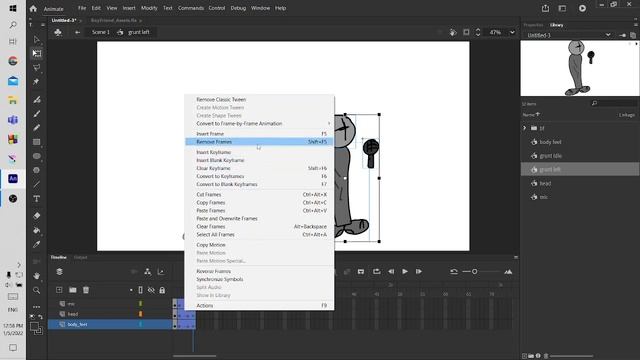This screenshot has width=640, height=360.
Task: Expand Convert to Frame-by-Frame Animation submenu
Action: 259,123
